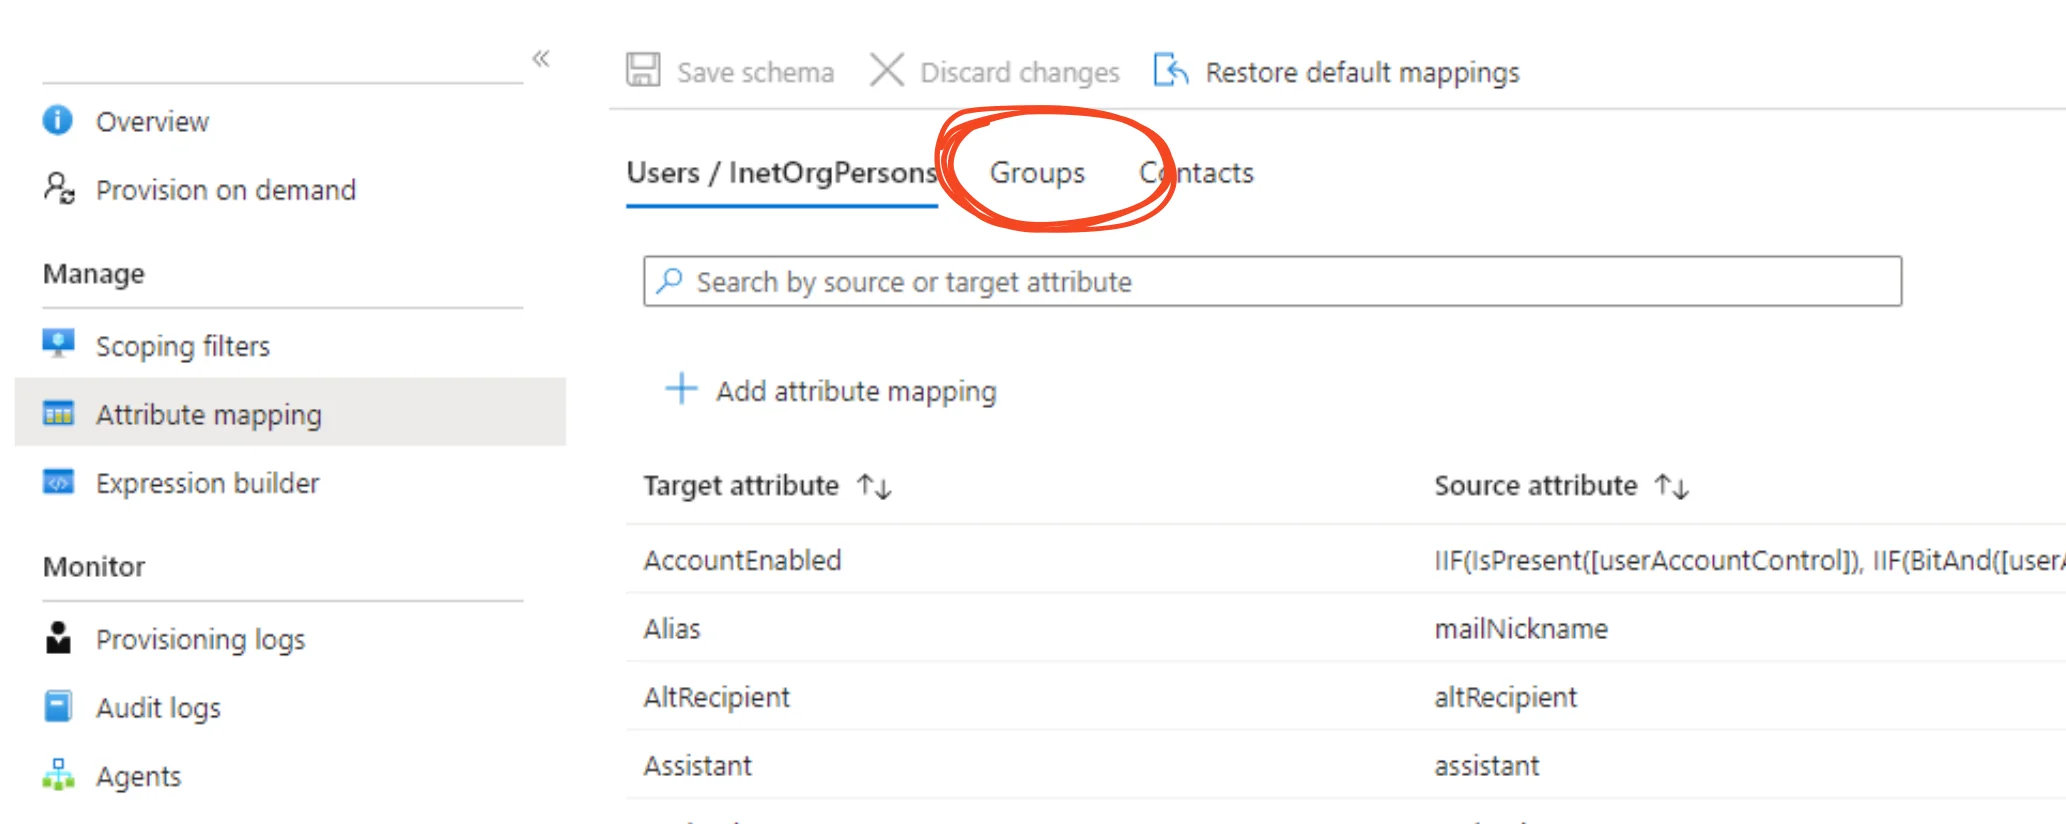Click the magnifier icon in search box
The image size is (2066, 824).
pyautogui.click(x=669, y=281)
